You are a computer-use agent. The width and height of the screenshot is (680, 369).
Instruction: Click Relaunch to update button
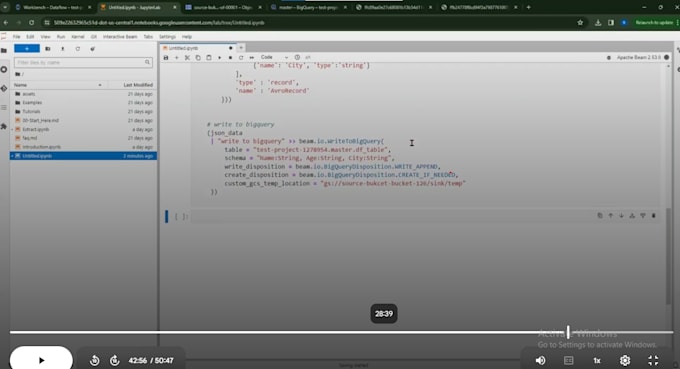(x=654, y=23)
